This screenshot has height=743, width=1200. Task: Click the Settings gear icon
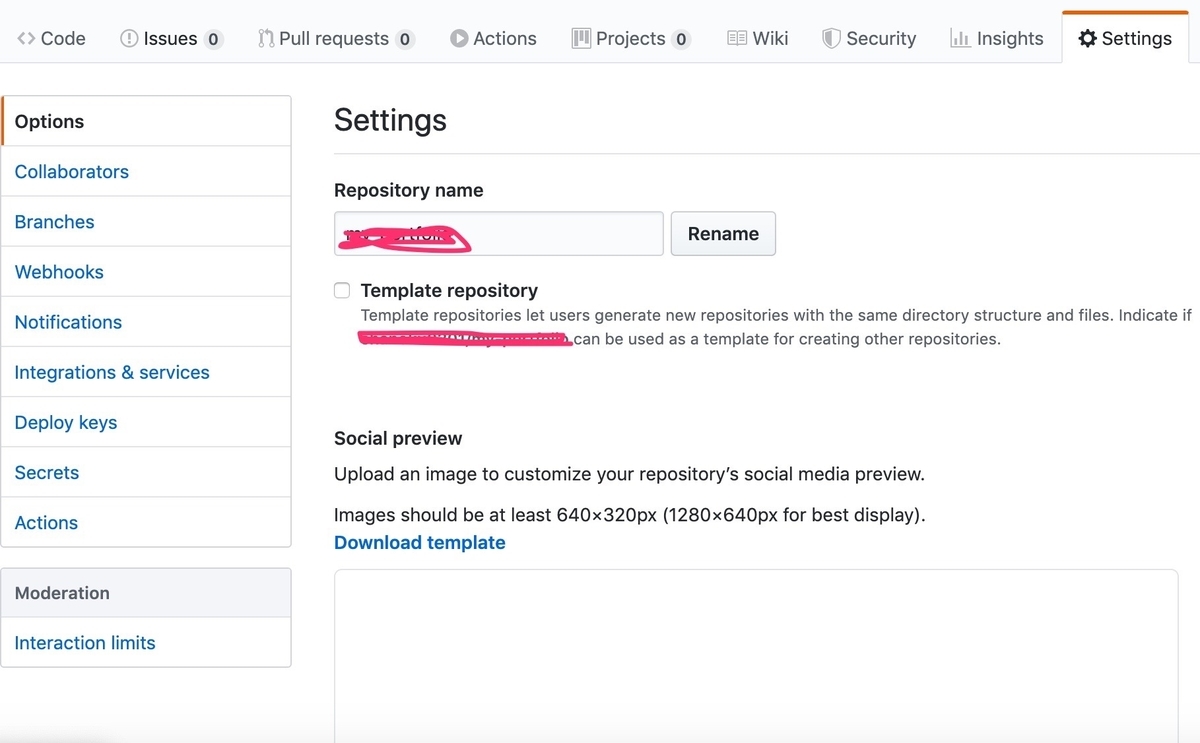[x=1087, y=39]
